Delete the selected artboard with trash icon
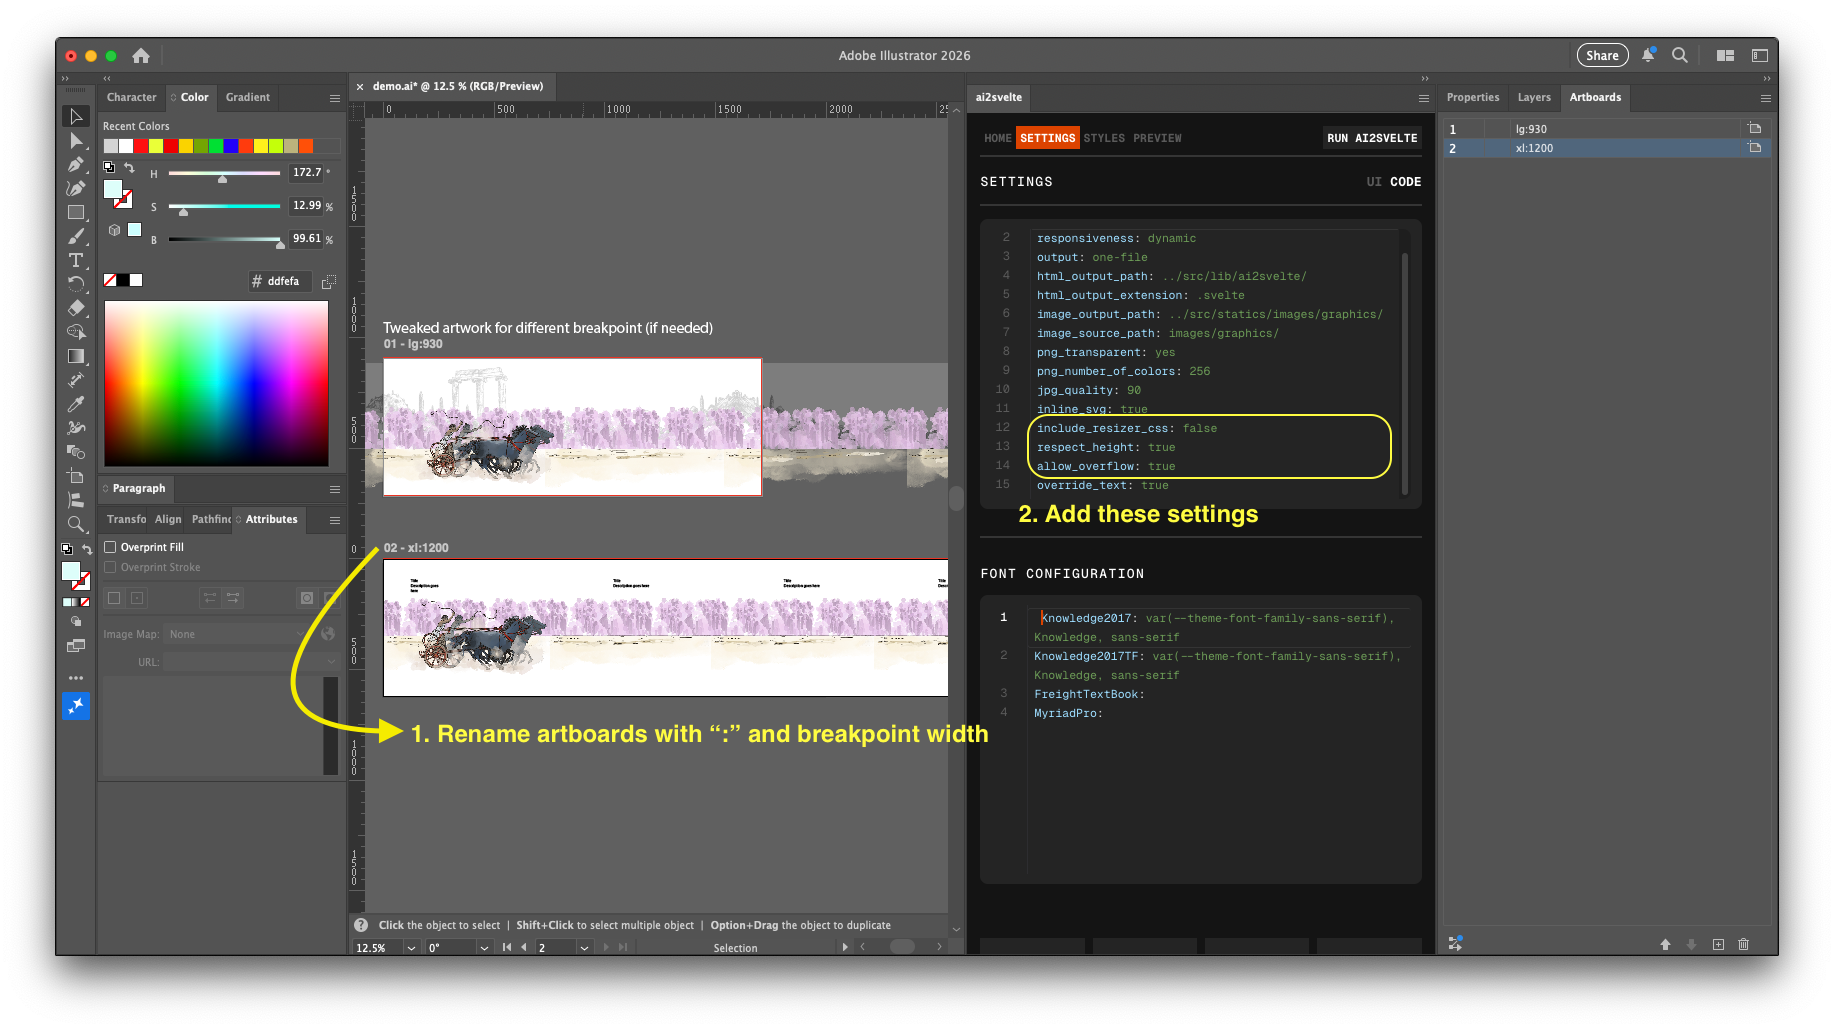Viewport: 1834px width, 1029px height. point(1743,944)
